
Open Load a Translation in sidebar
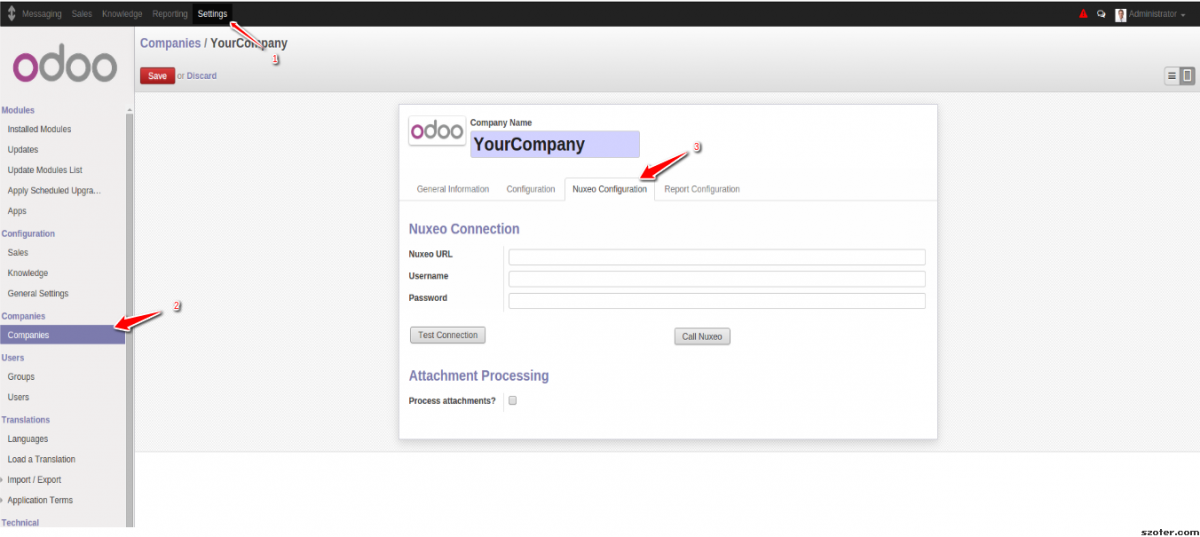(x=41, y=459)
